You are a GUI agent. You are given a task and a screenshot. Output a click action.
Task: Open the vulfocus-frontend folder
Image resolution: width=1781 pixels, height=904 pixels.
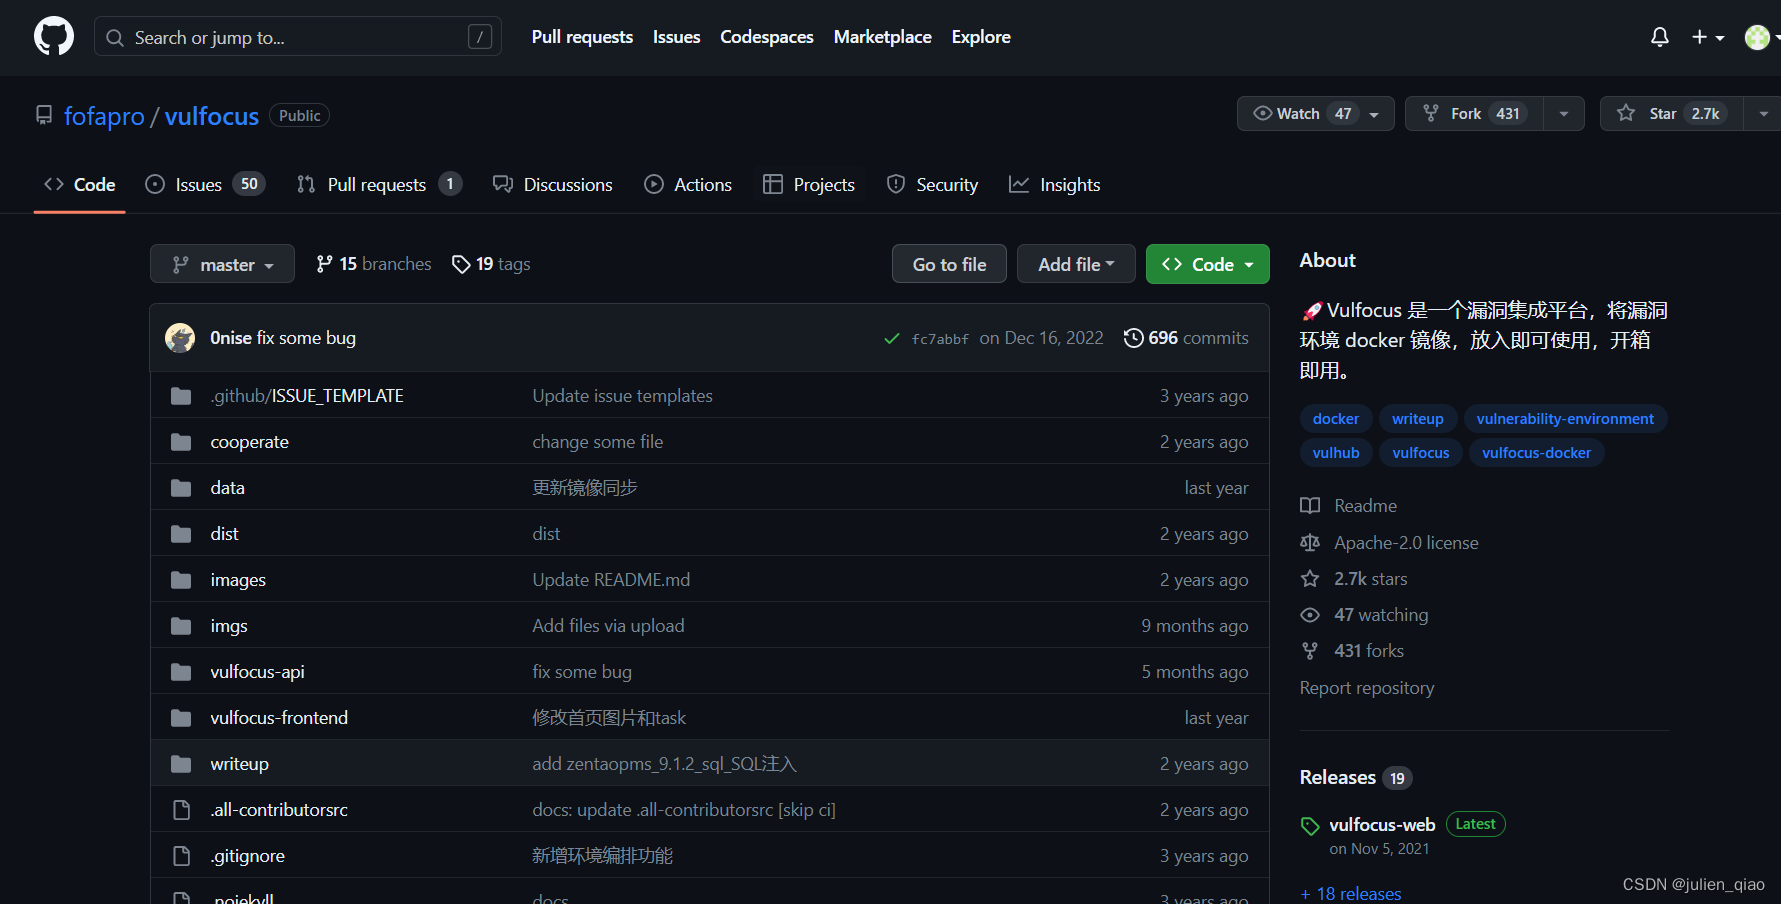(279, 718)
